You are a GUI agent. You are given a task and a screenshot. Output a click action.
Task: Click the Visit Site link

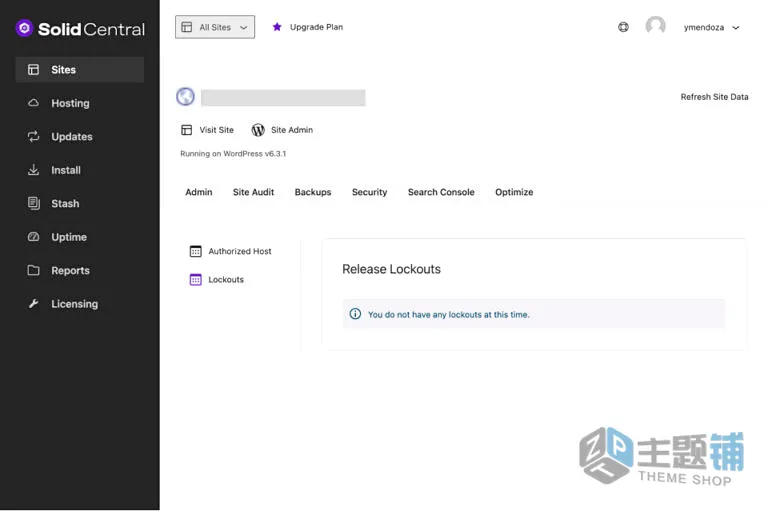click(216, 130)
